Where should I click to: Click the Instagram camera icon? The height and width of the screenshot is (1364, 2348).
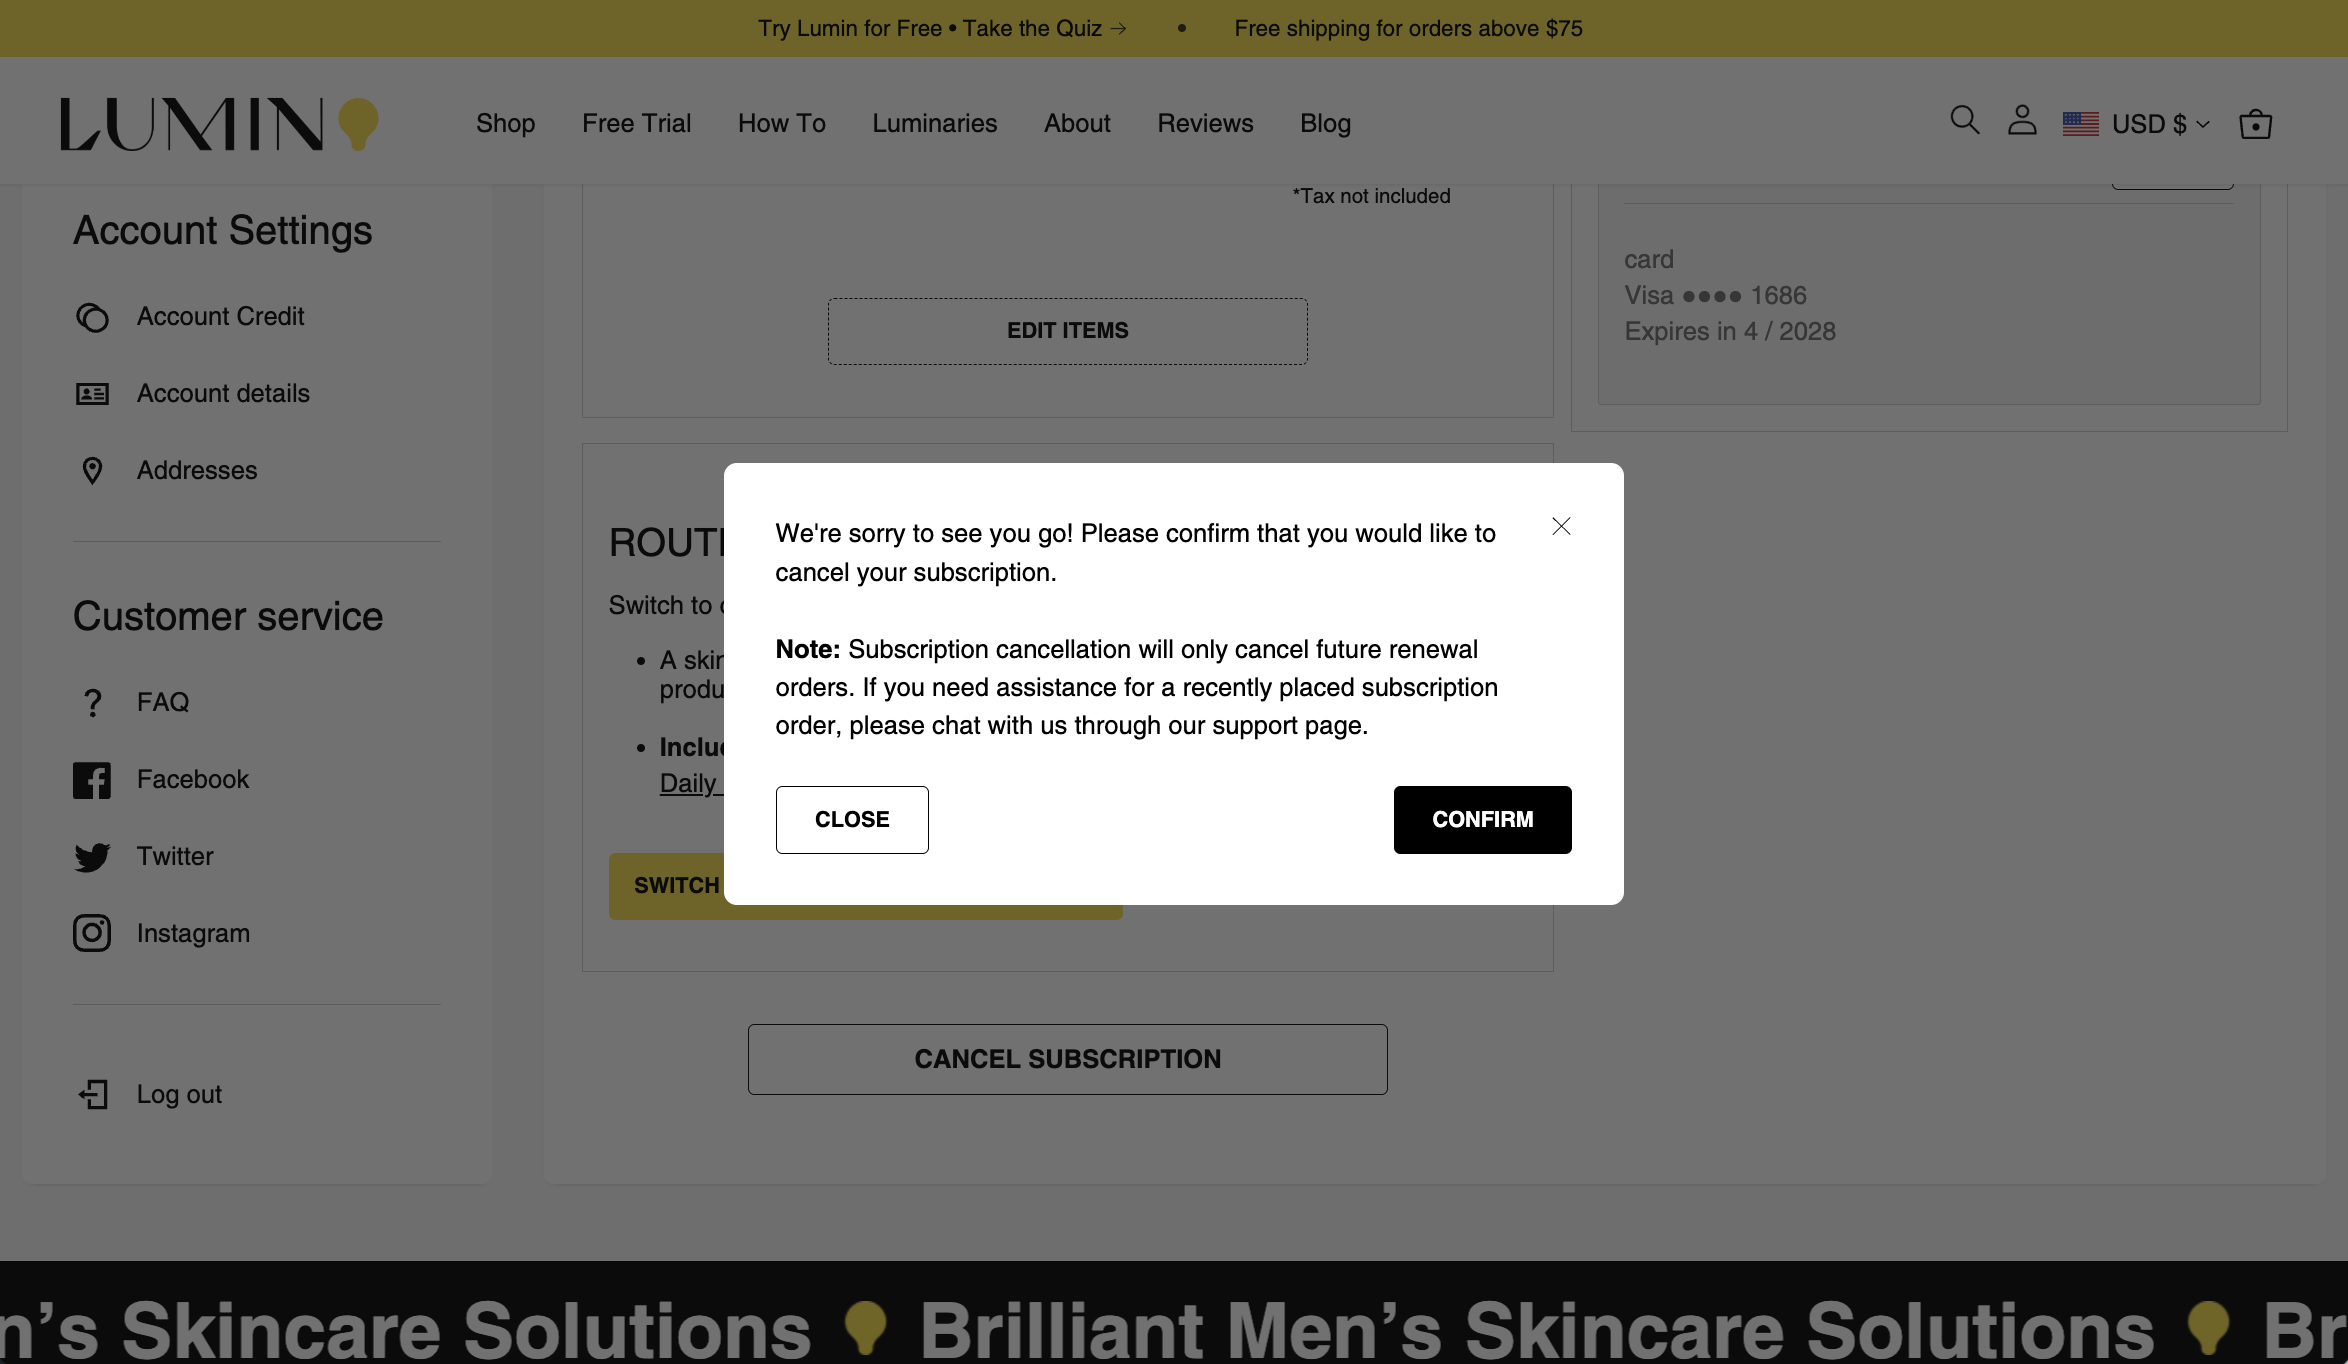click(92, 934)
